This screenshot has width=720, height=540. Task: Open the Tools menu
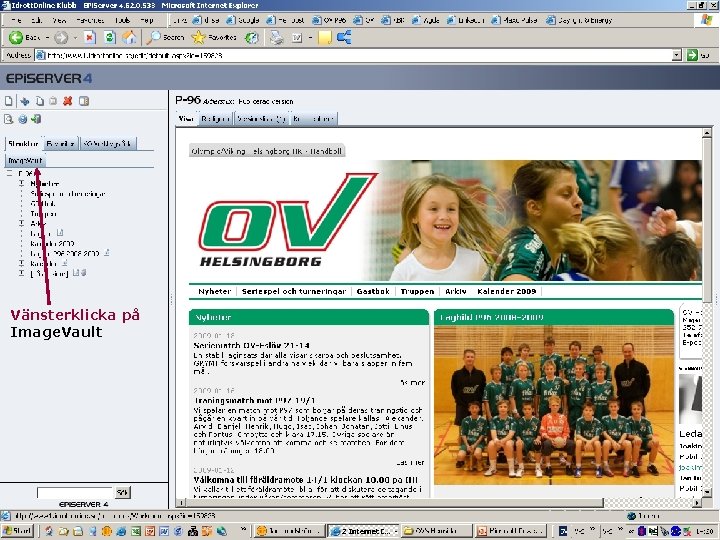click(123, 20)
